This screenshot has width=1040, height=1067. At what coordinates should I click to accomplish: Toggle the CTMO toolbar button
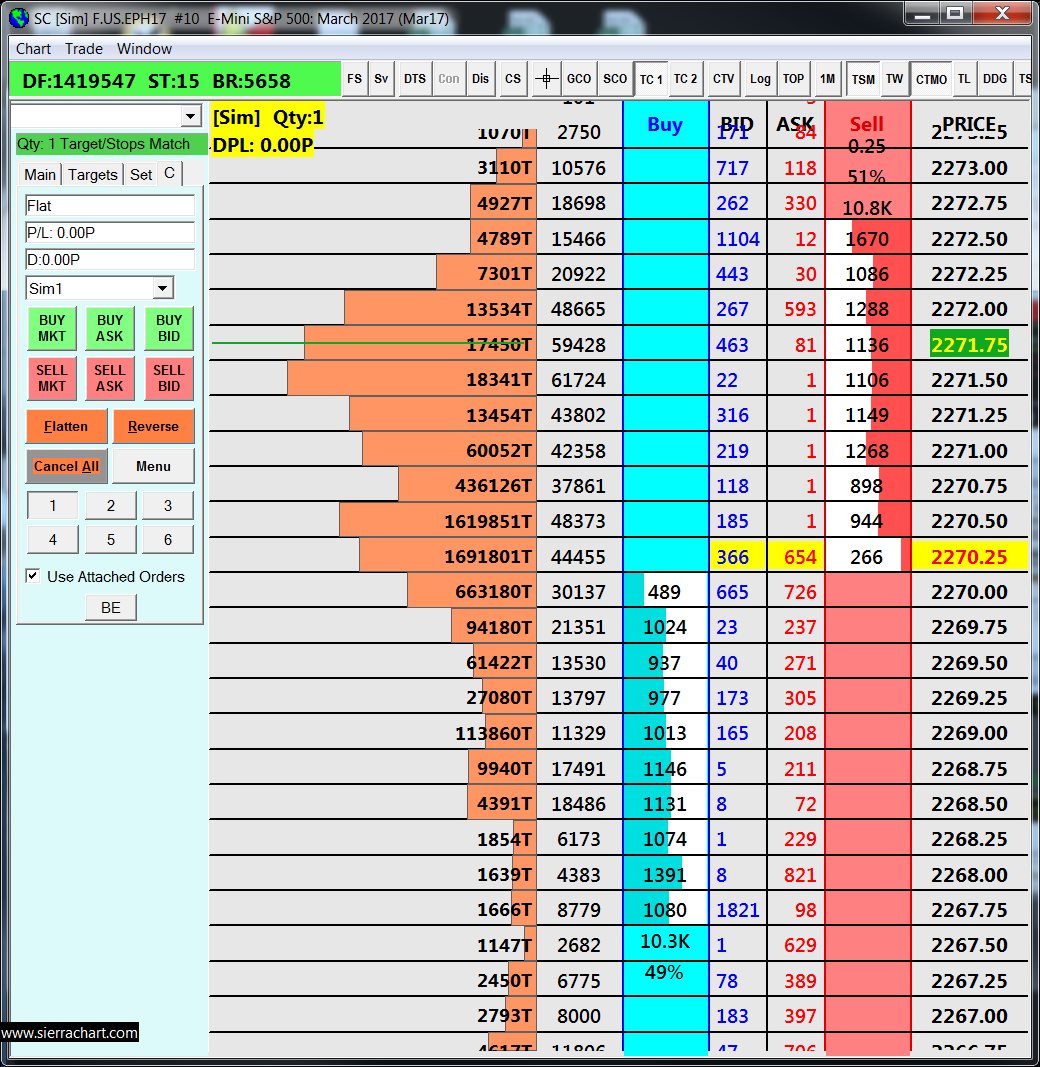[x=931, y=80]
